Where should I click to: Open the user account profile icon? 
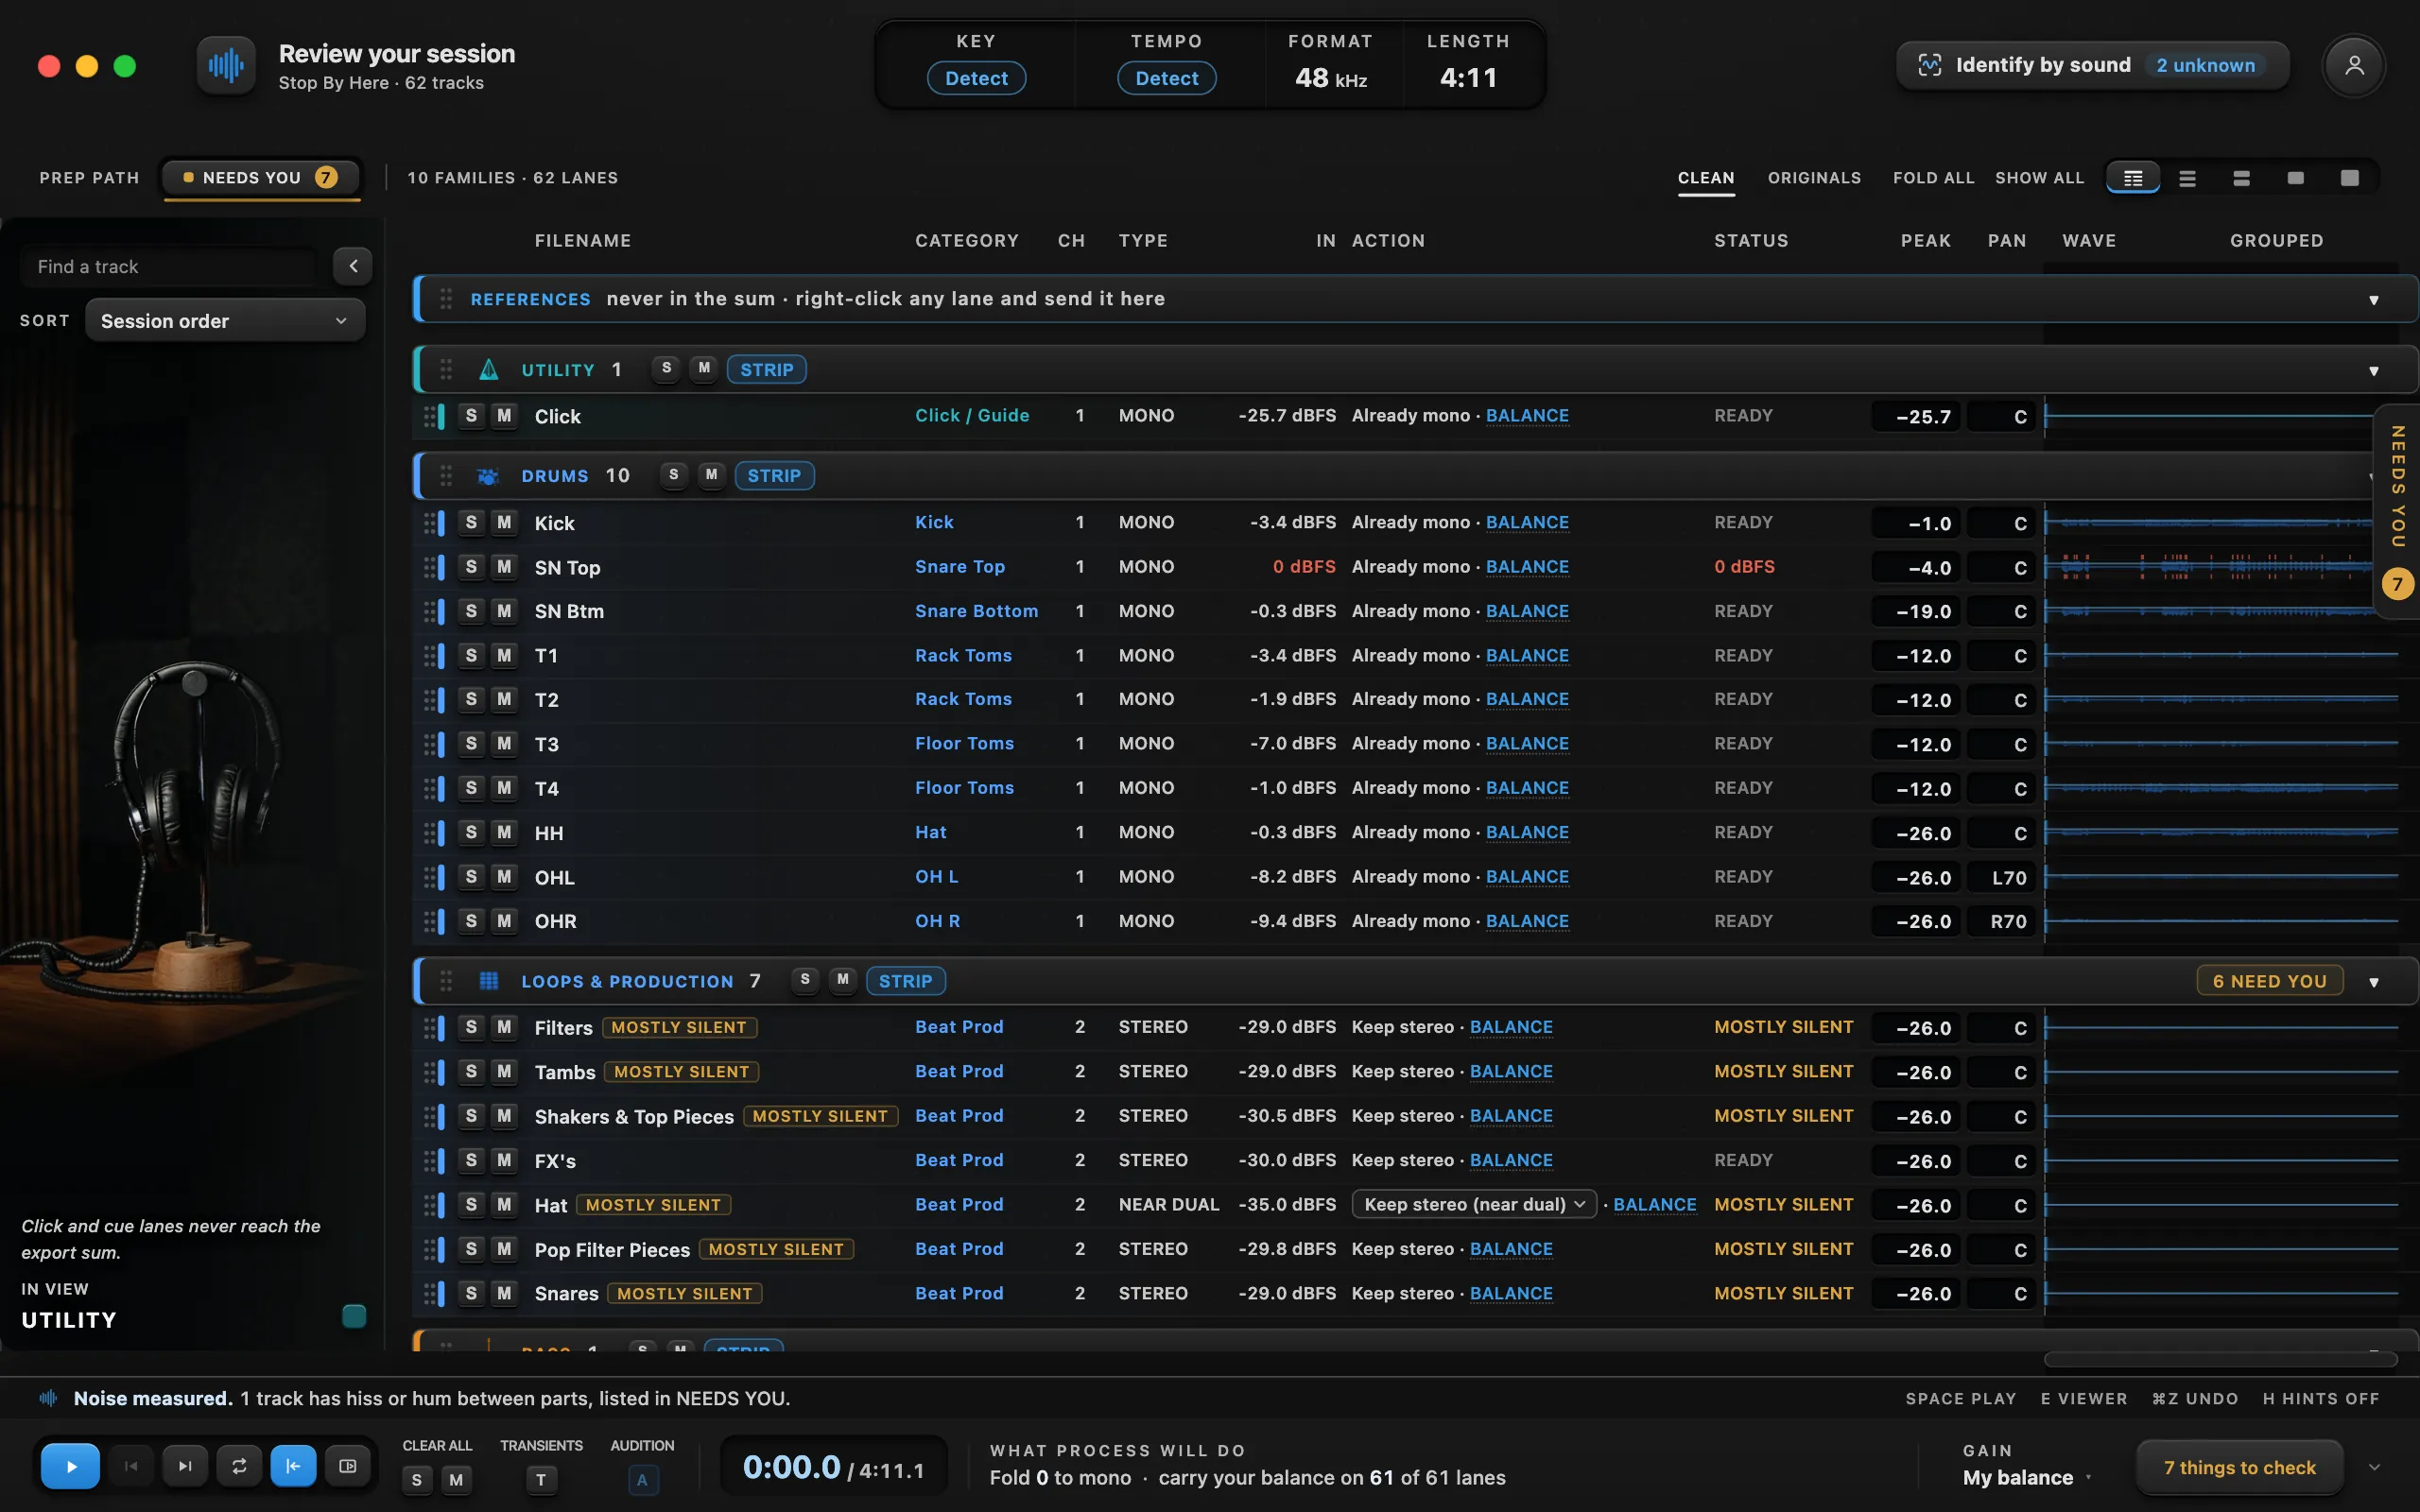2354,65
